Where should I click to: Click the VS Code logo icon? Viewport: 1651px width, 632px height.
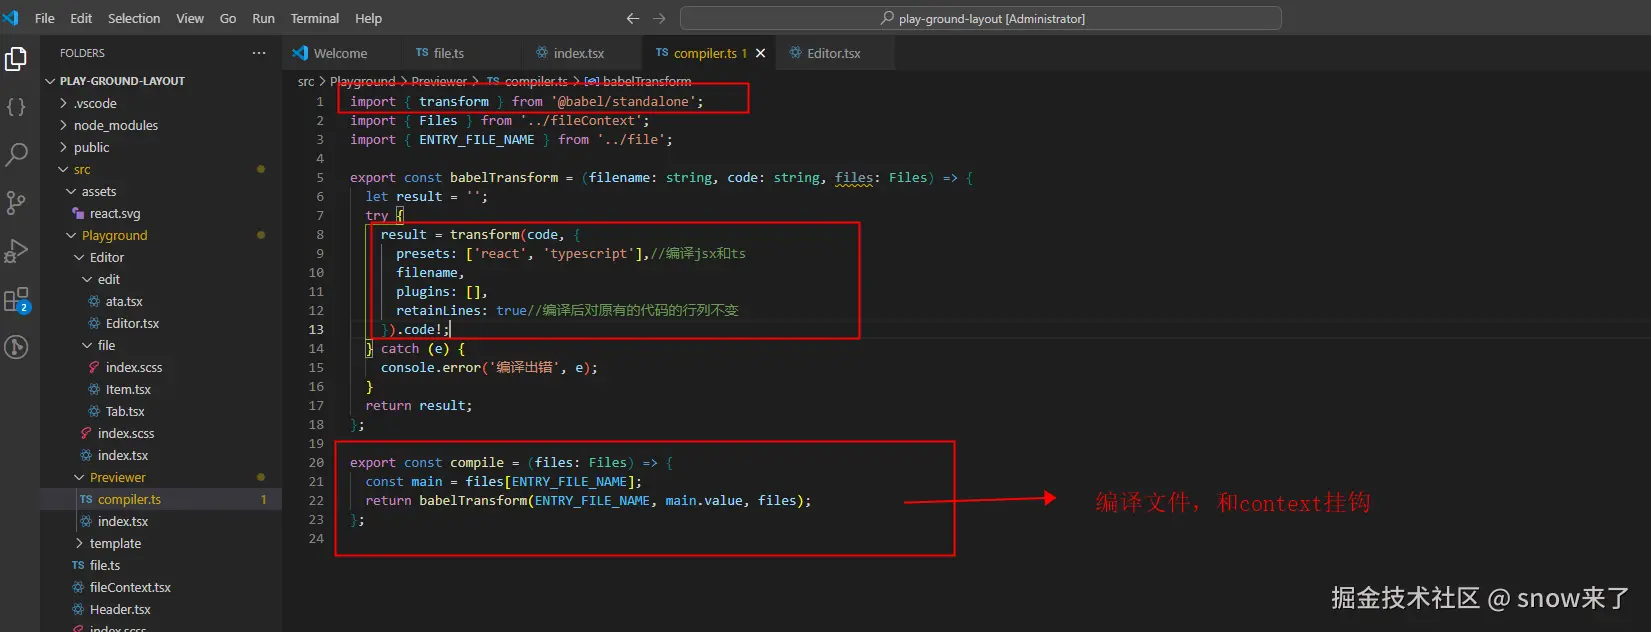point(10,18)
